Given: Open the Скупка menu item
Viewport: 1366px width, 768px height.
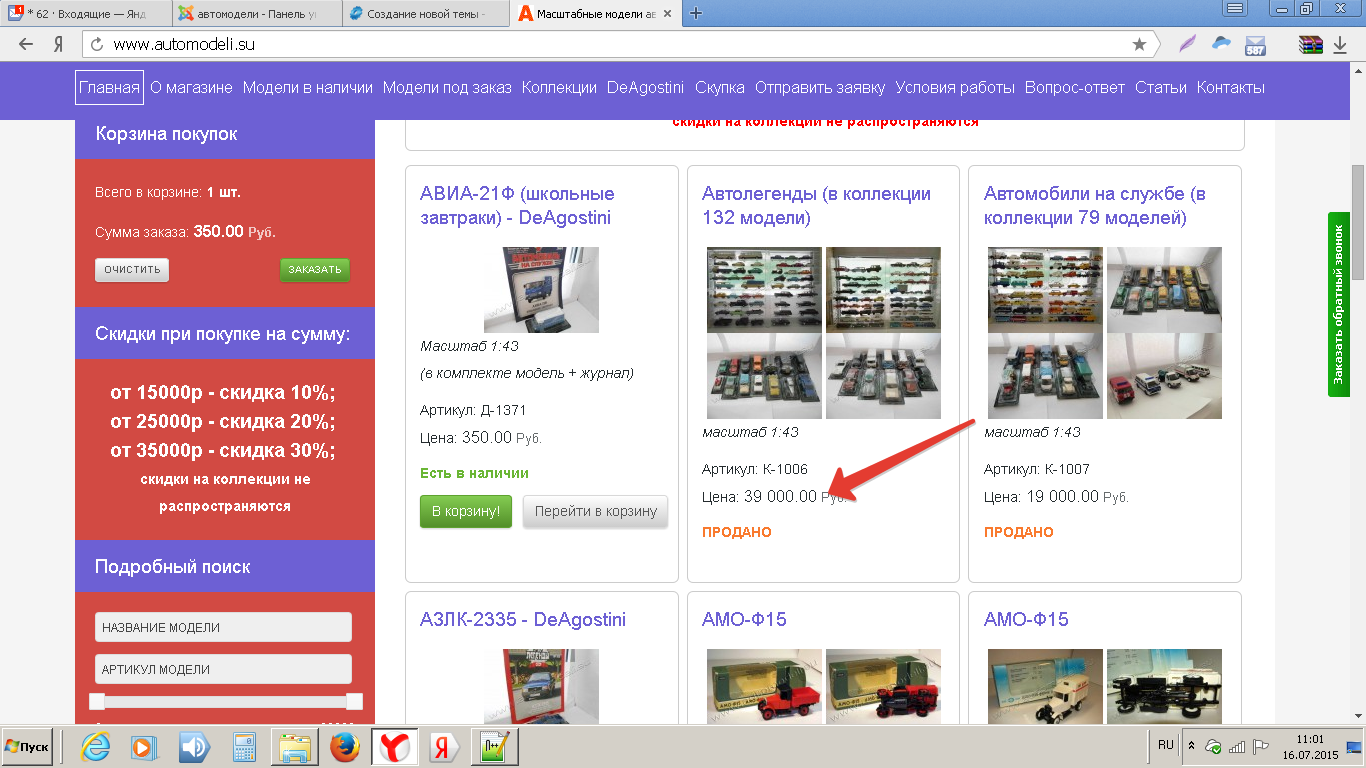Looking at the screenshot, I should 720,87.
